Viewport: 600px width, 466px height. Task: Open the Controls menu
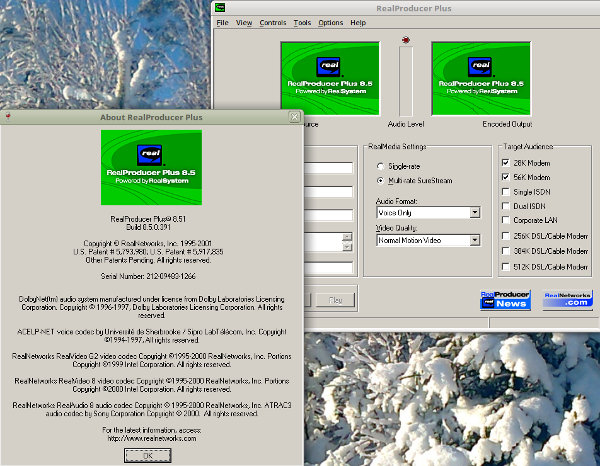pyautogui.click(x=273, y=23)
